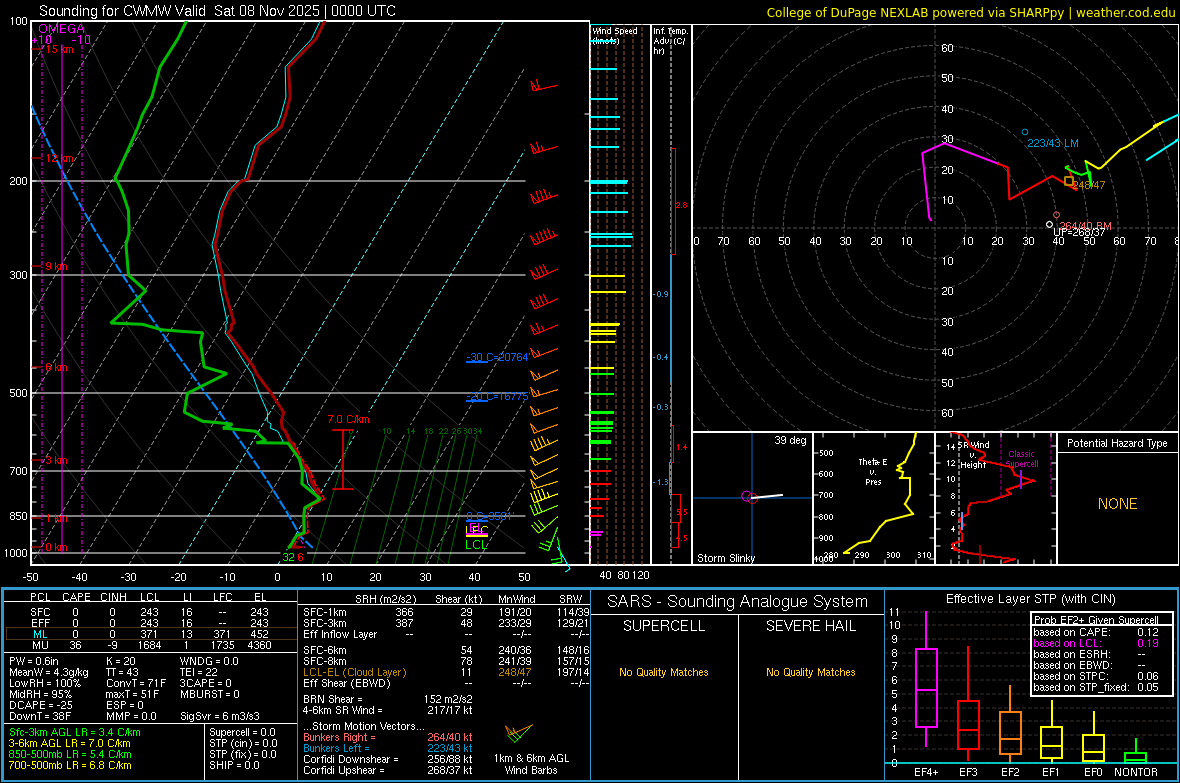Click the 264/40 RM hodograph label
Image resolution: width=1180 pixels, height=783 pixels.
(1085, 226)
